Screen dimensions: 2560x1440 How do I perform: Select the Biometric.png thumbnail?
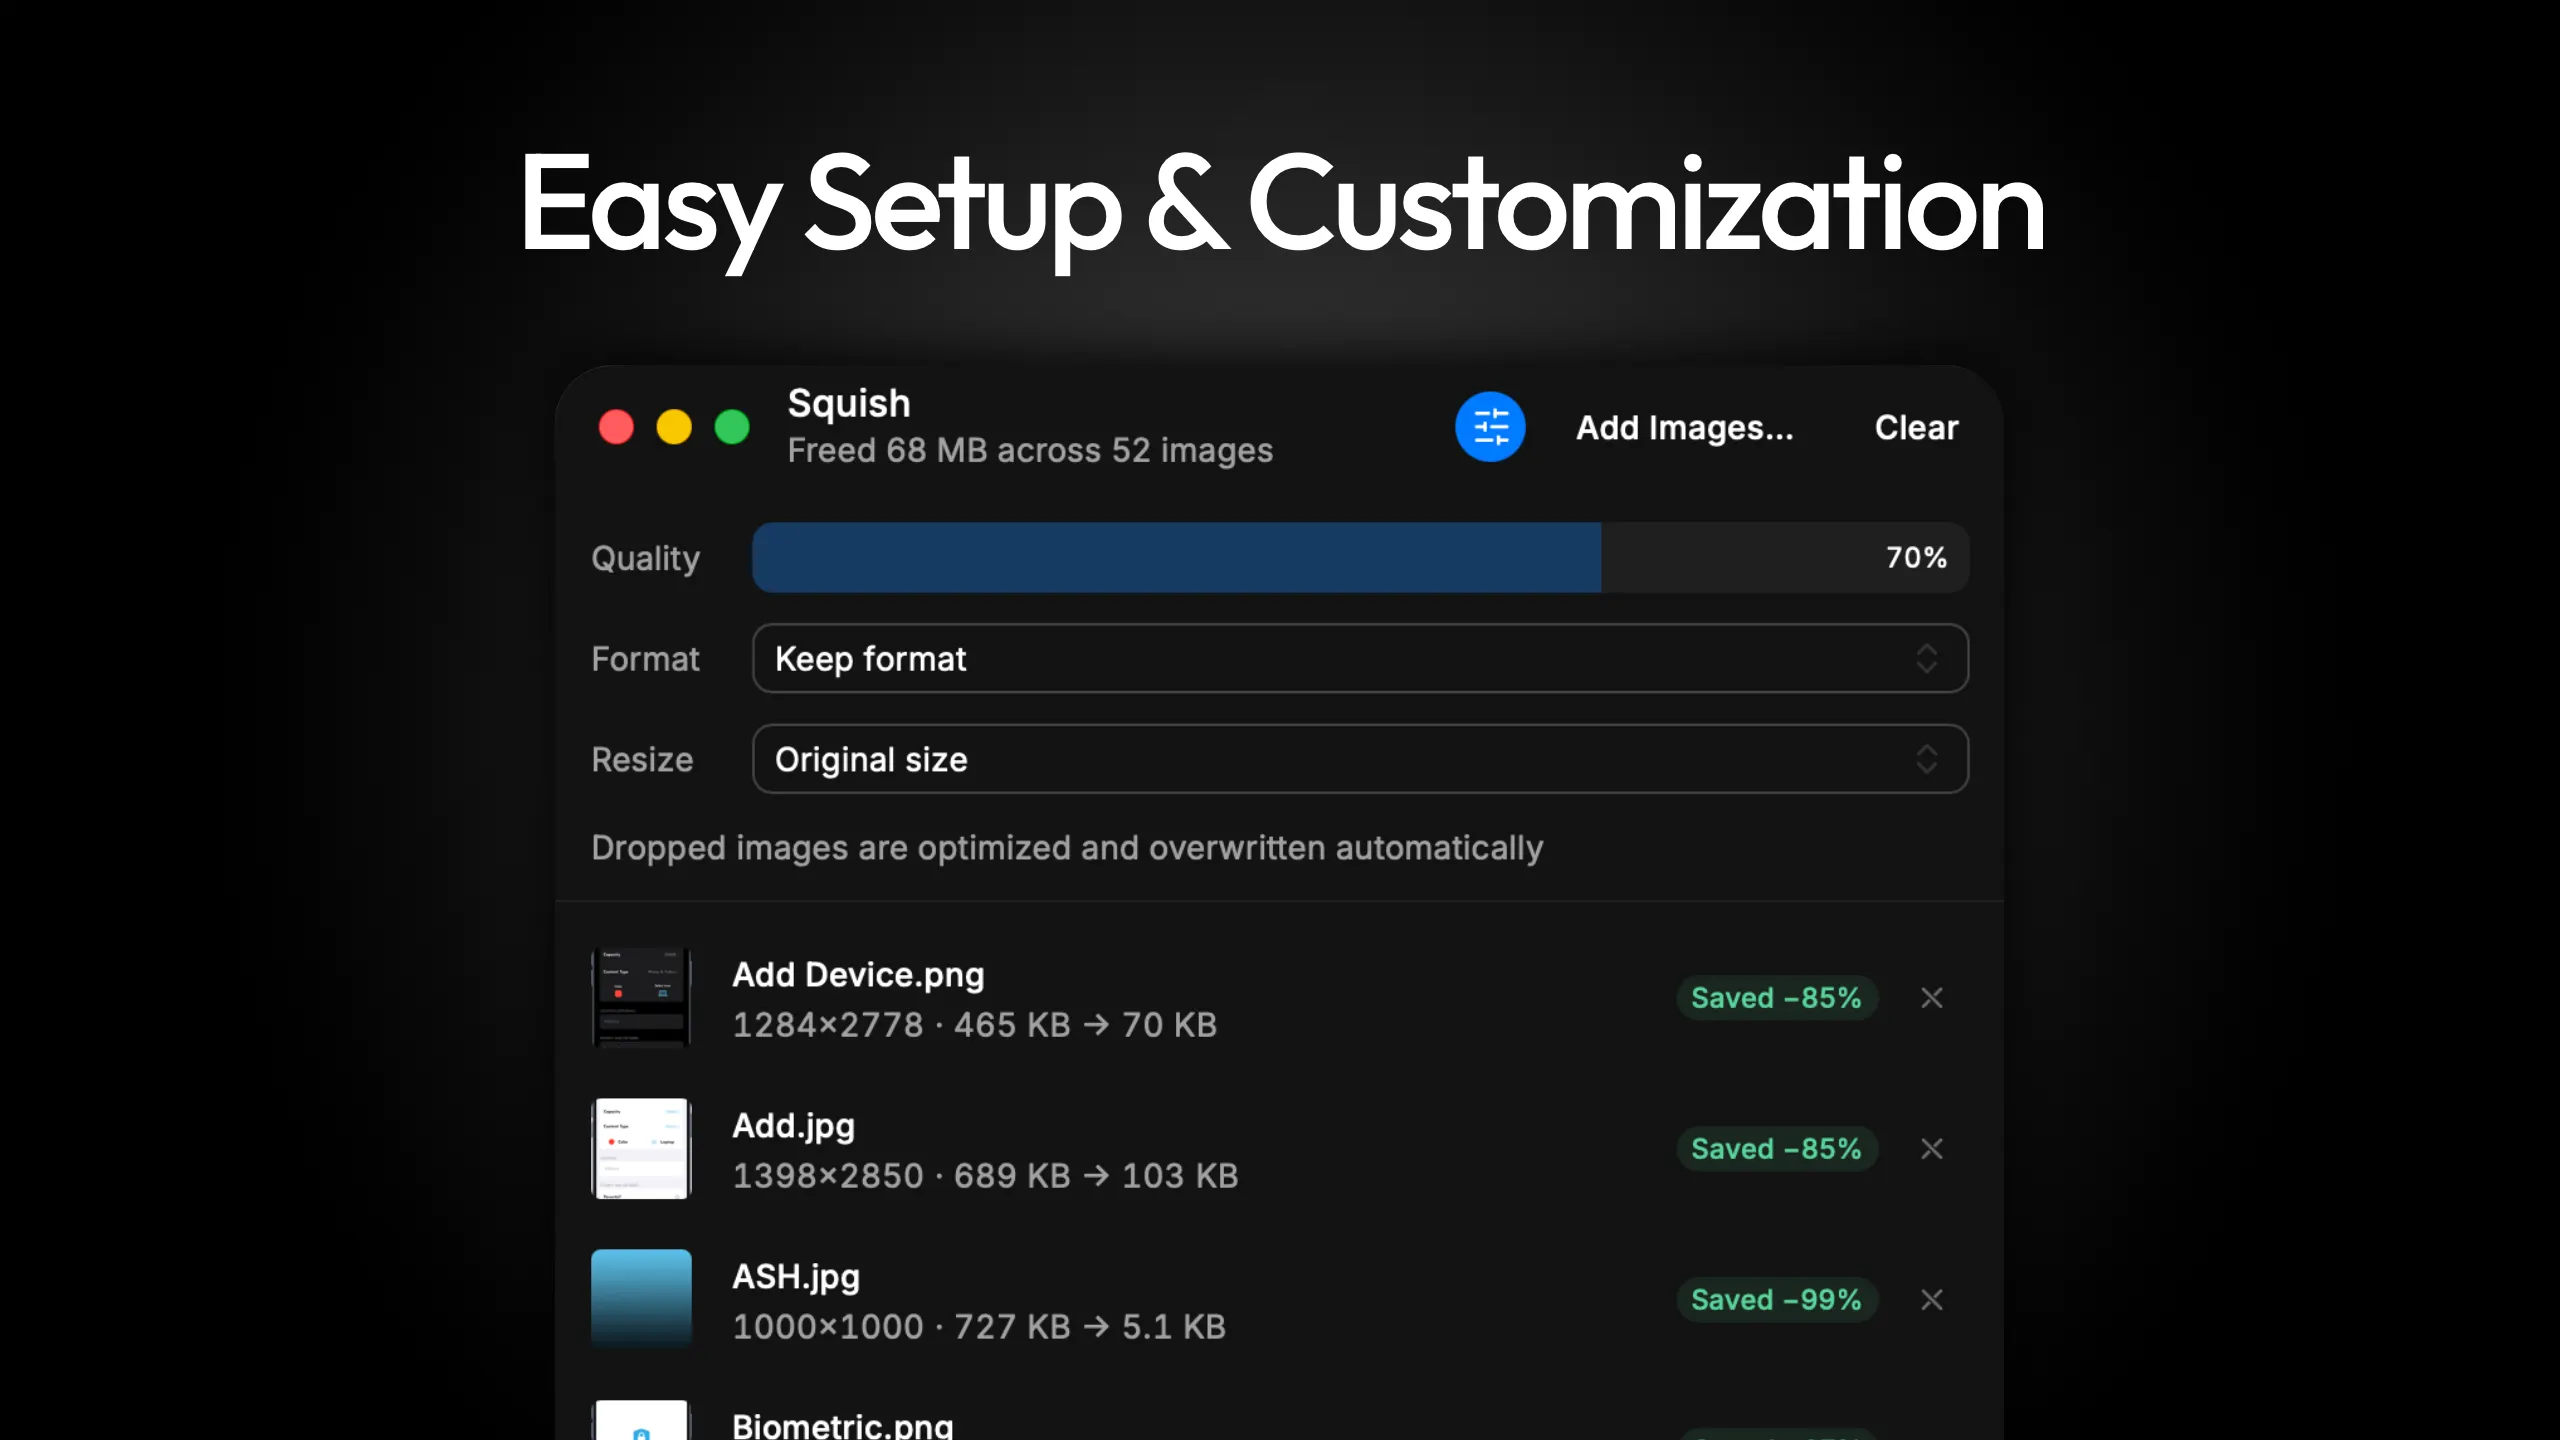click(x=641, y=1420)
